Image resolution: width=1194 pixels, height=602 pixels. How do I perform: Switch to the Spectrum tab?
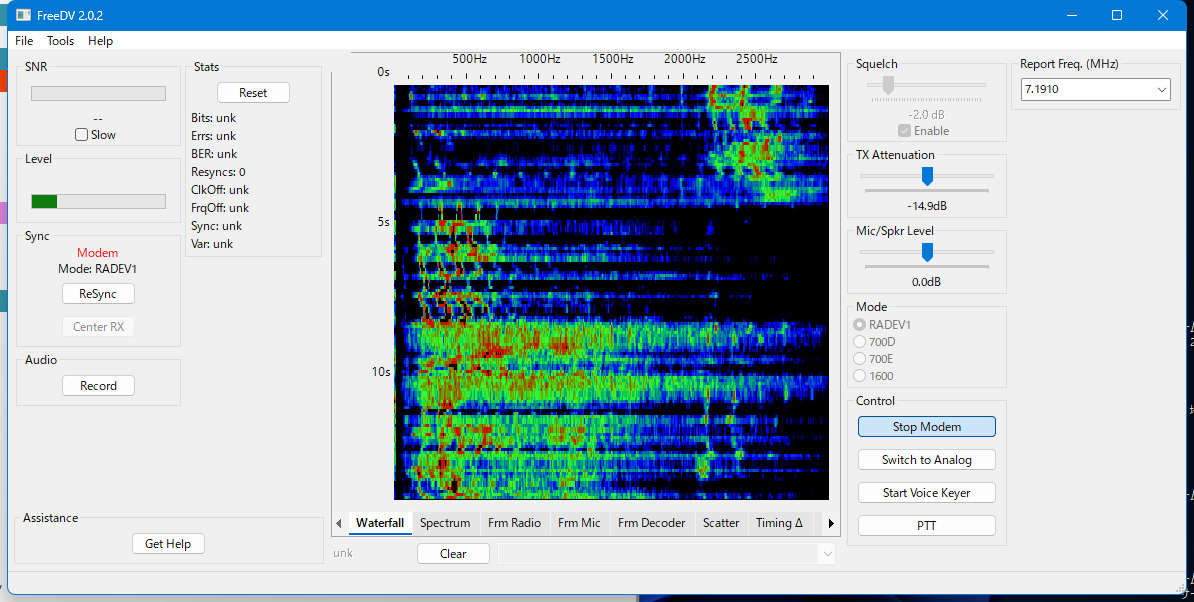(445, 523)
